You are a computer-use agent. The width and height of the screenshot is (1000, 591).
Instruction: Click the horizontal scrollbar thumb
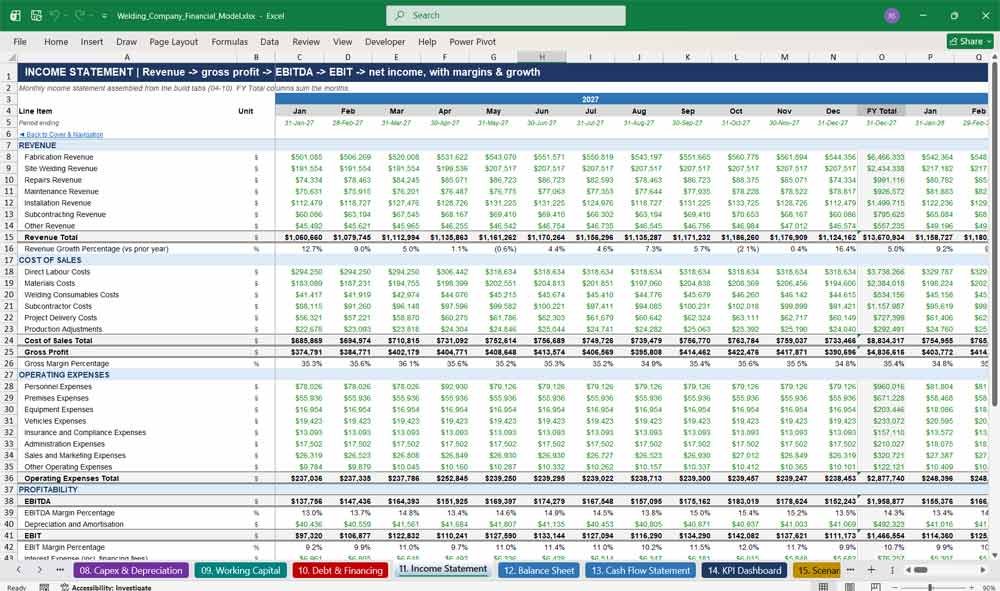coord(920,570)
